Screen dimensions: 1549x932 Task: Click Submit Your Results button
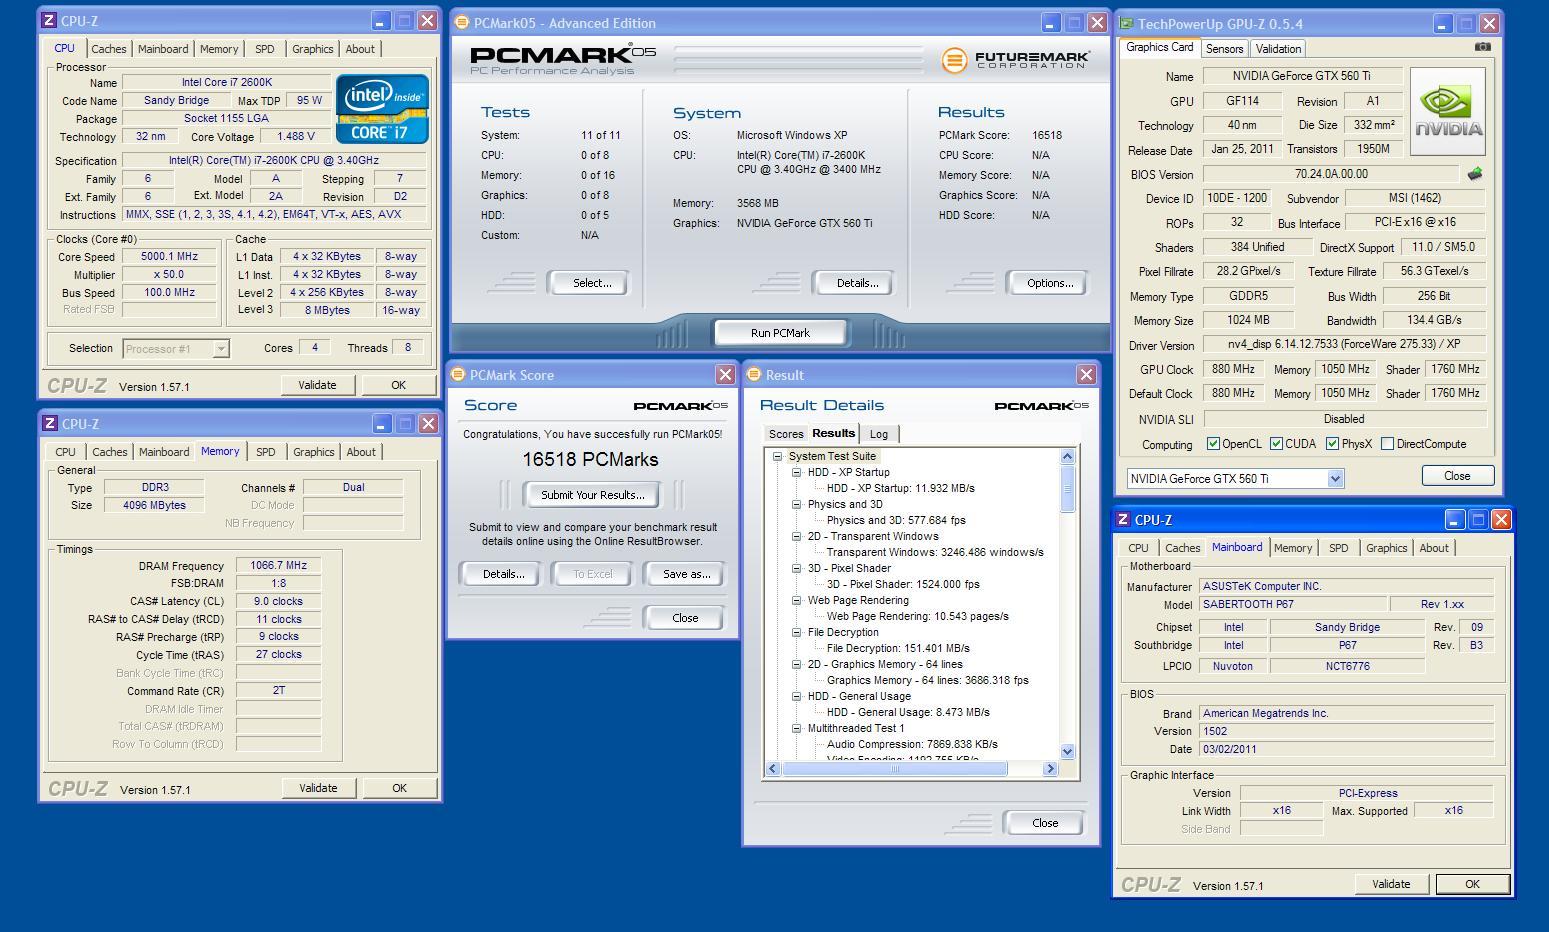[592, 495]
